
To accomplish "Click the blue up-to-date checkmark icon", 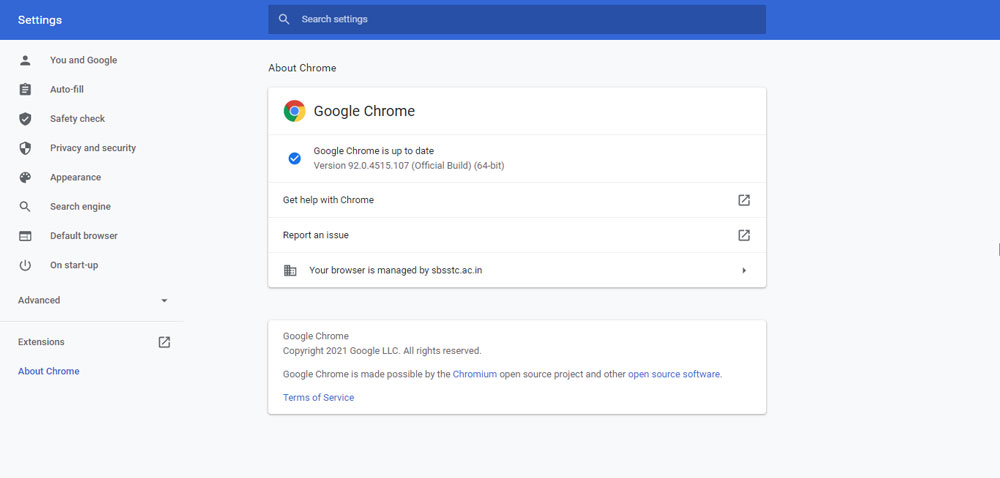I will pos(295,159).
